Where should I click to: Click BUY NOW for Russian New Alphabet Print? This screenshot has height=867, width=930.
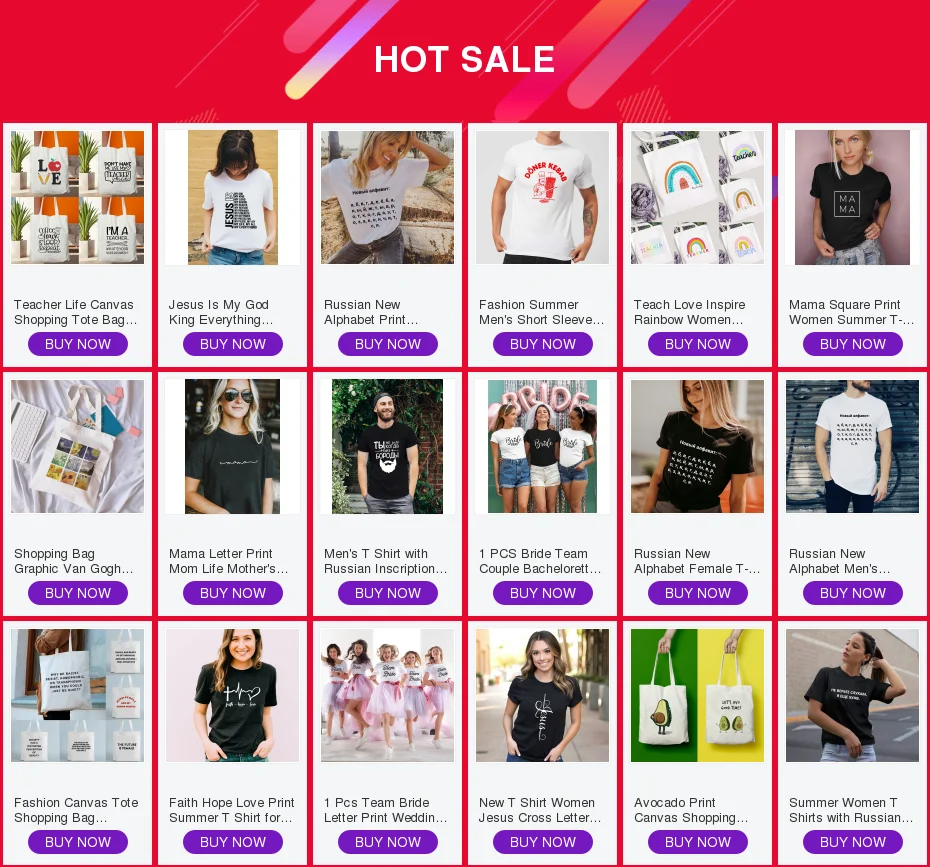[x=387, y=344]
